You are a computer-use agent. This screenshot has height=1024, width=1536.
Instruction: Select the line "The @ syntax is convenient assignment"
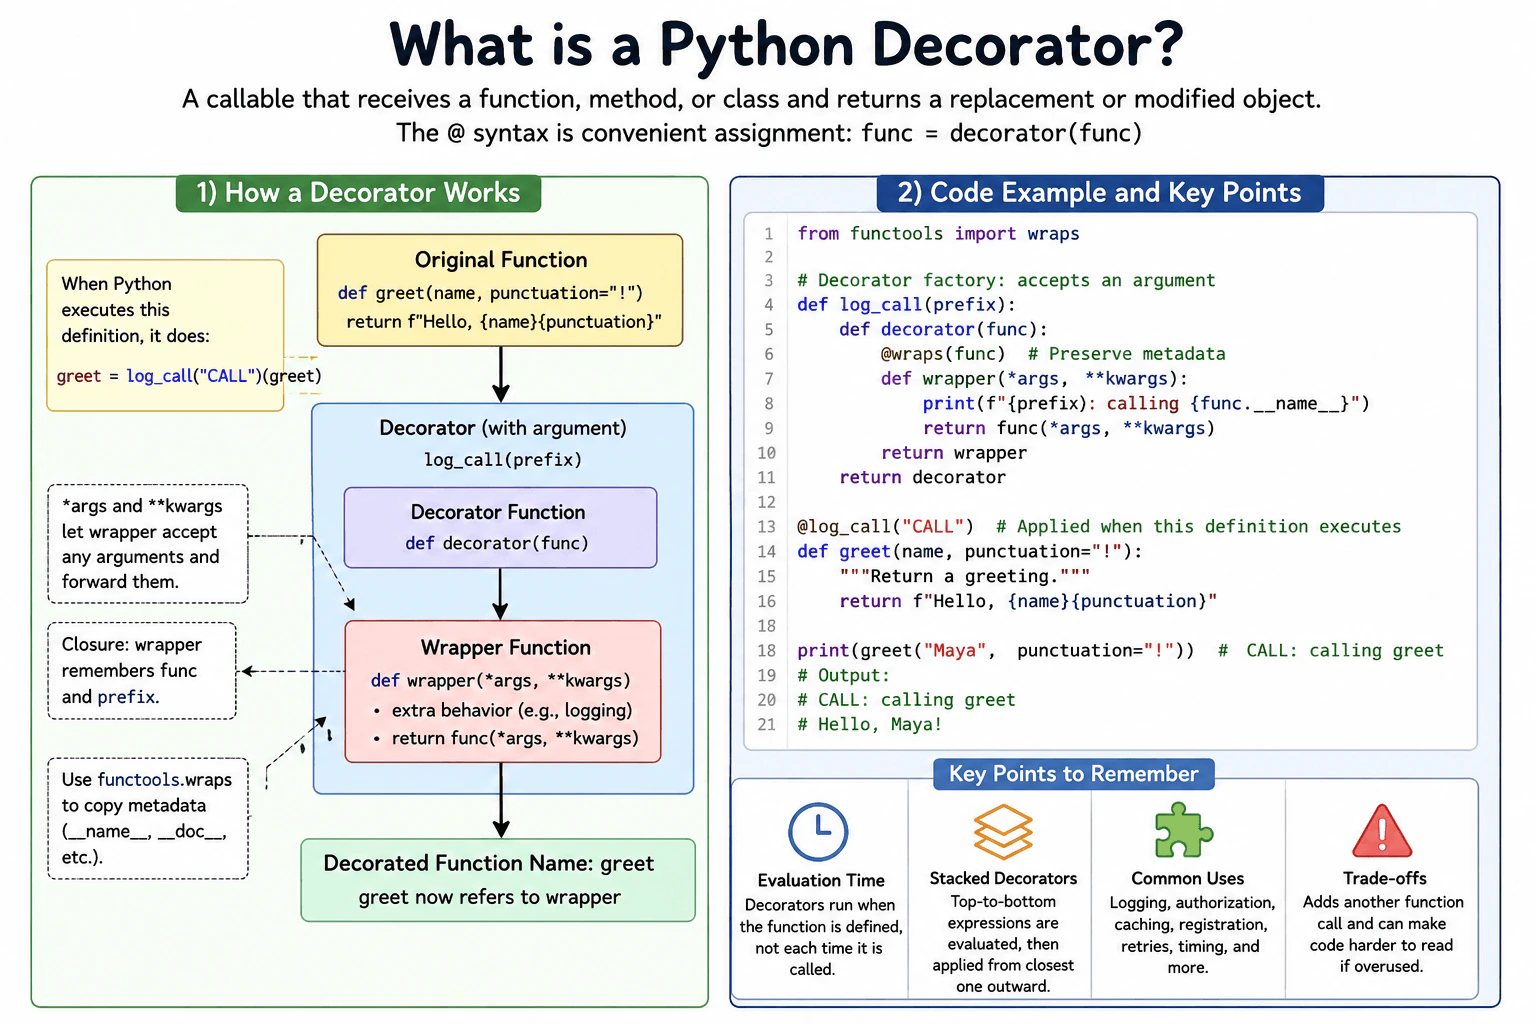click(x=769, y=133)
